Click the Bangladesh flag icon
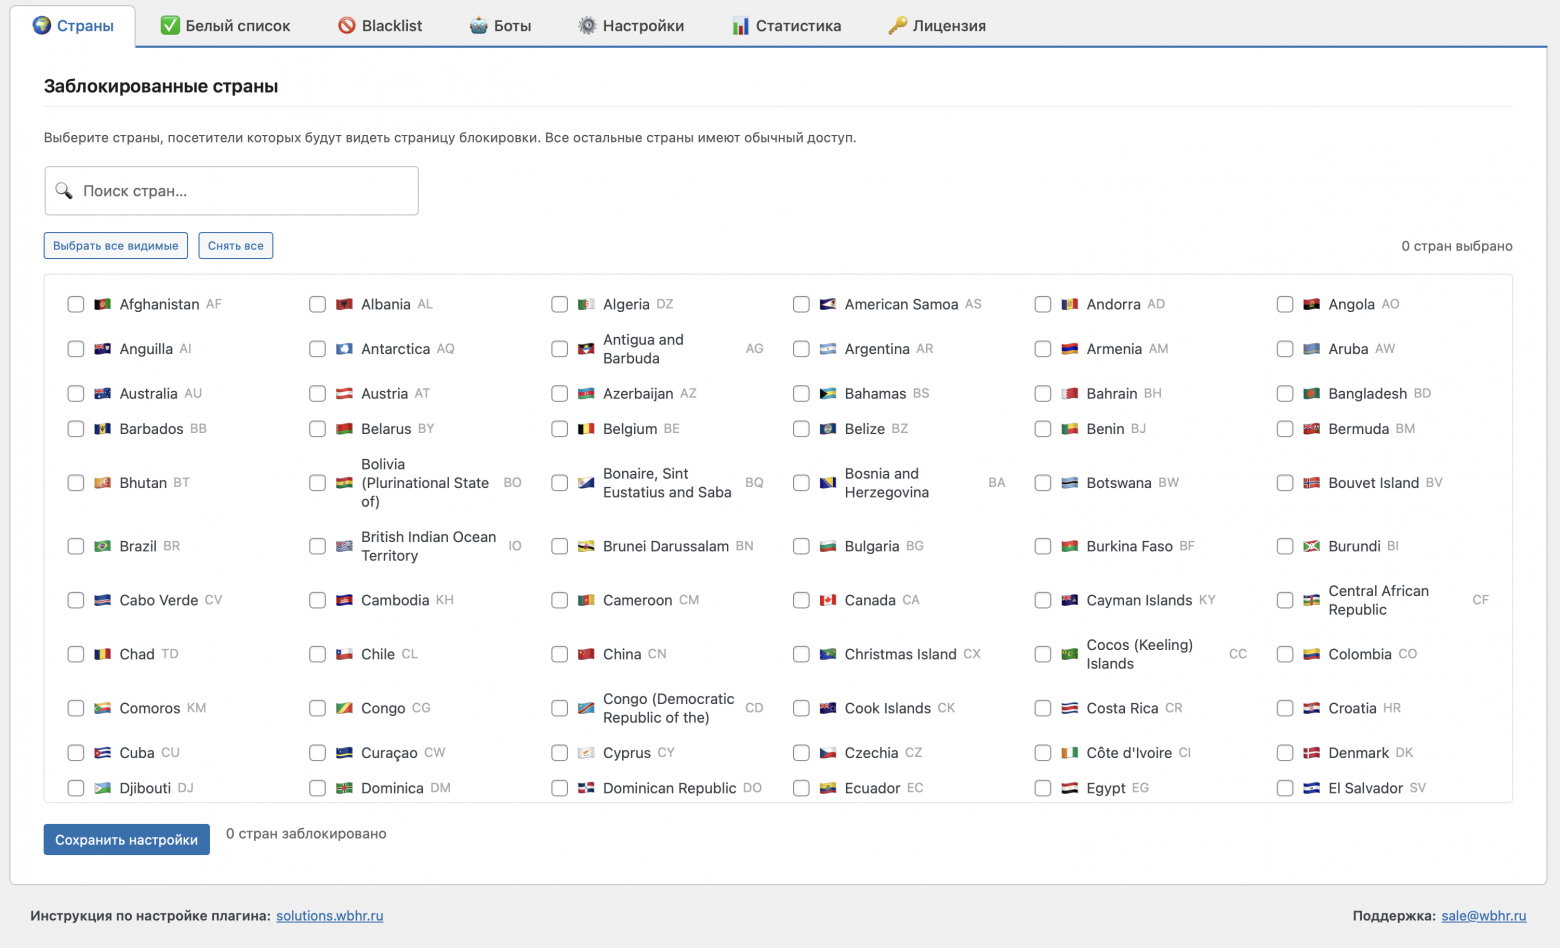 (x=1312, y=394)
